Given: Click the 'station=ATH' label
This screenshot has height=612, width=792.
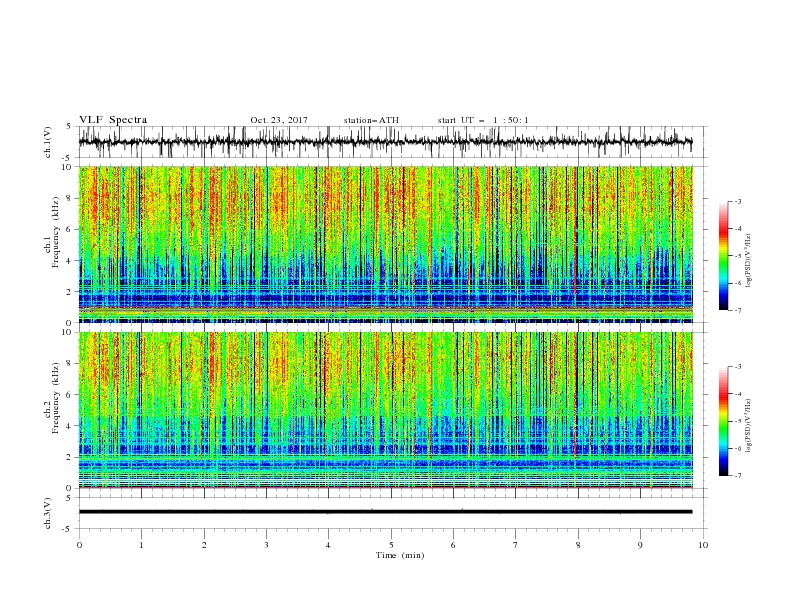Looking at the screenshot, I should coord(371,120).
